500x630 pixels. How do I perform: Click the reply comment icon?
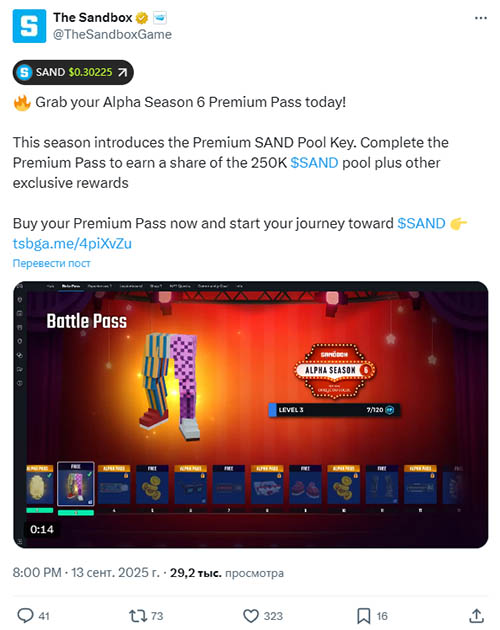(25, 616)
